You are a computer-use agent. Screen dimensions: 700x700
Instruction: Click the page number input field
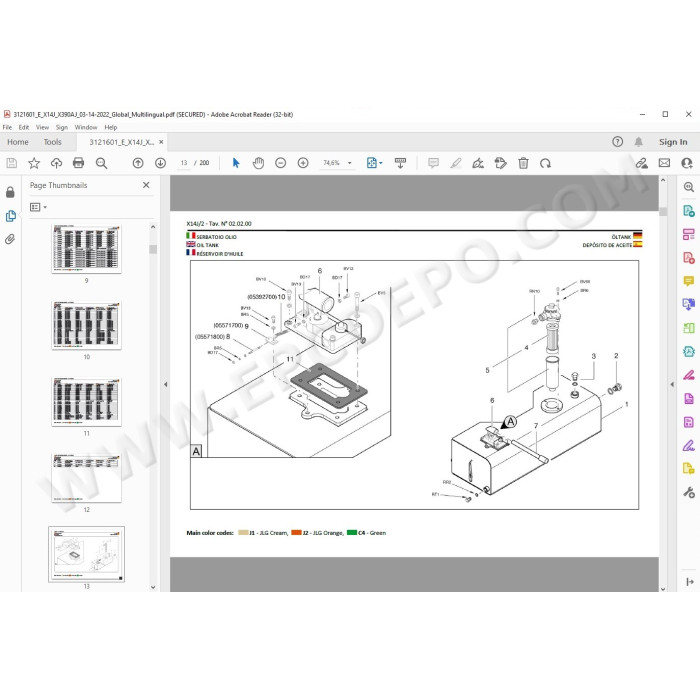[183, 163]
